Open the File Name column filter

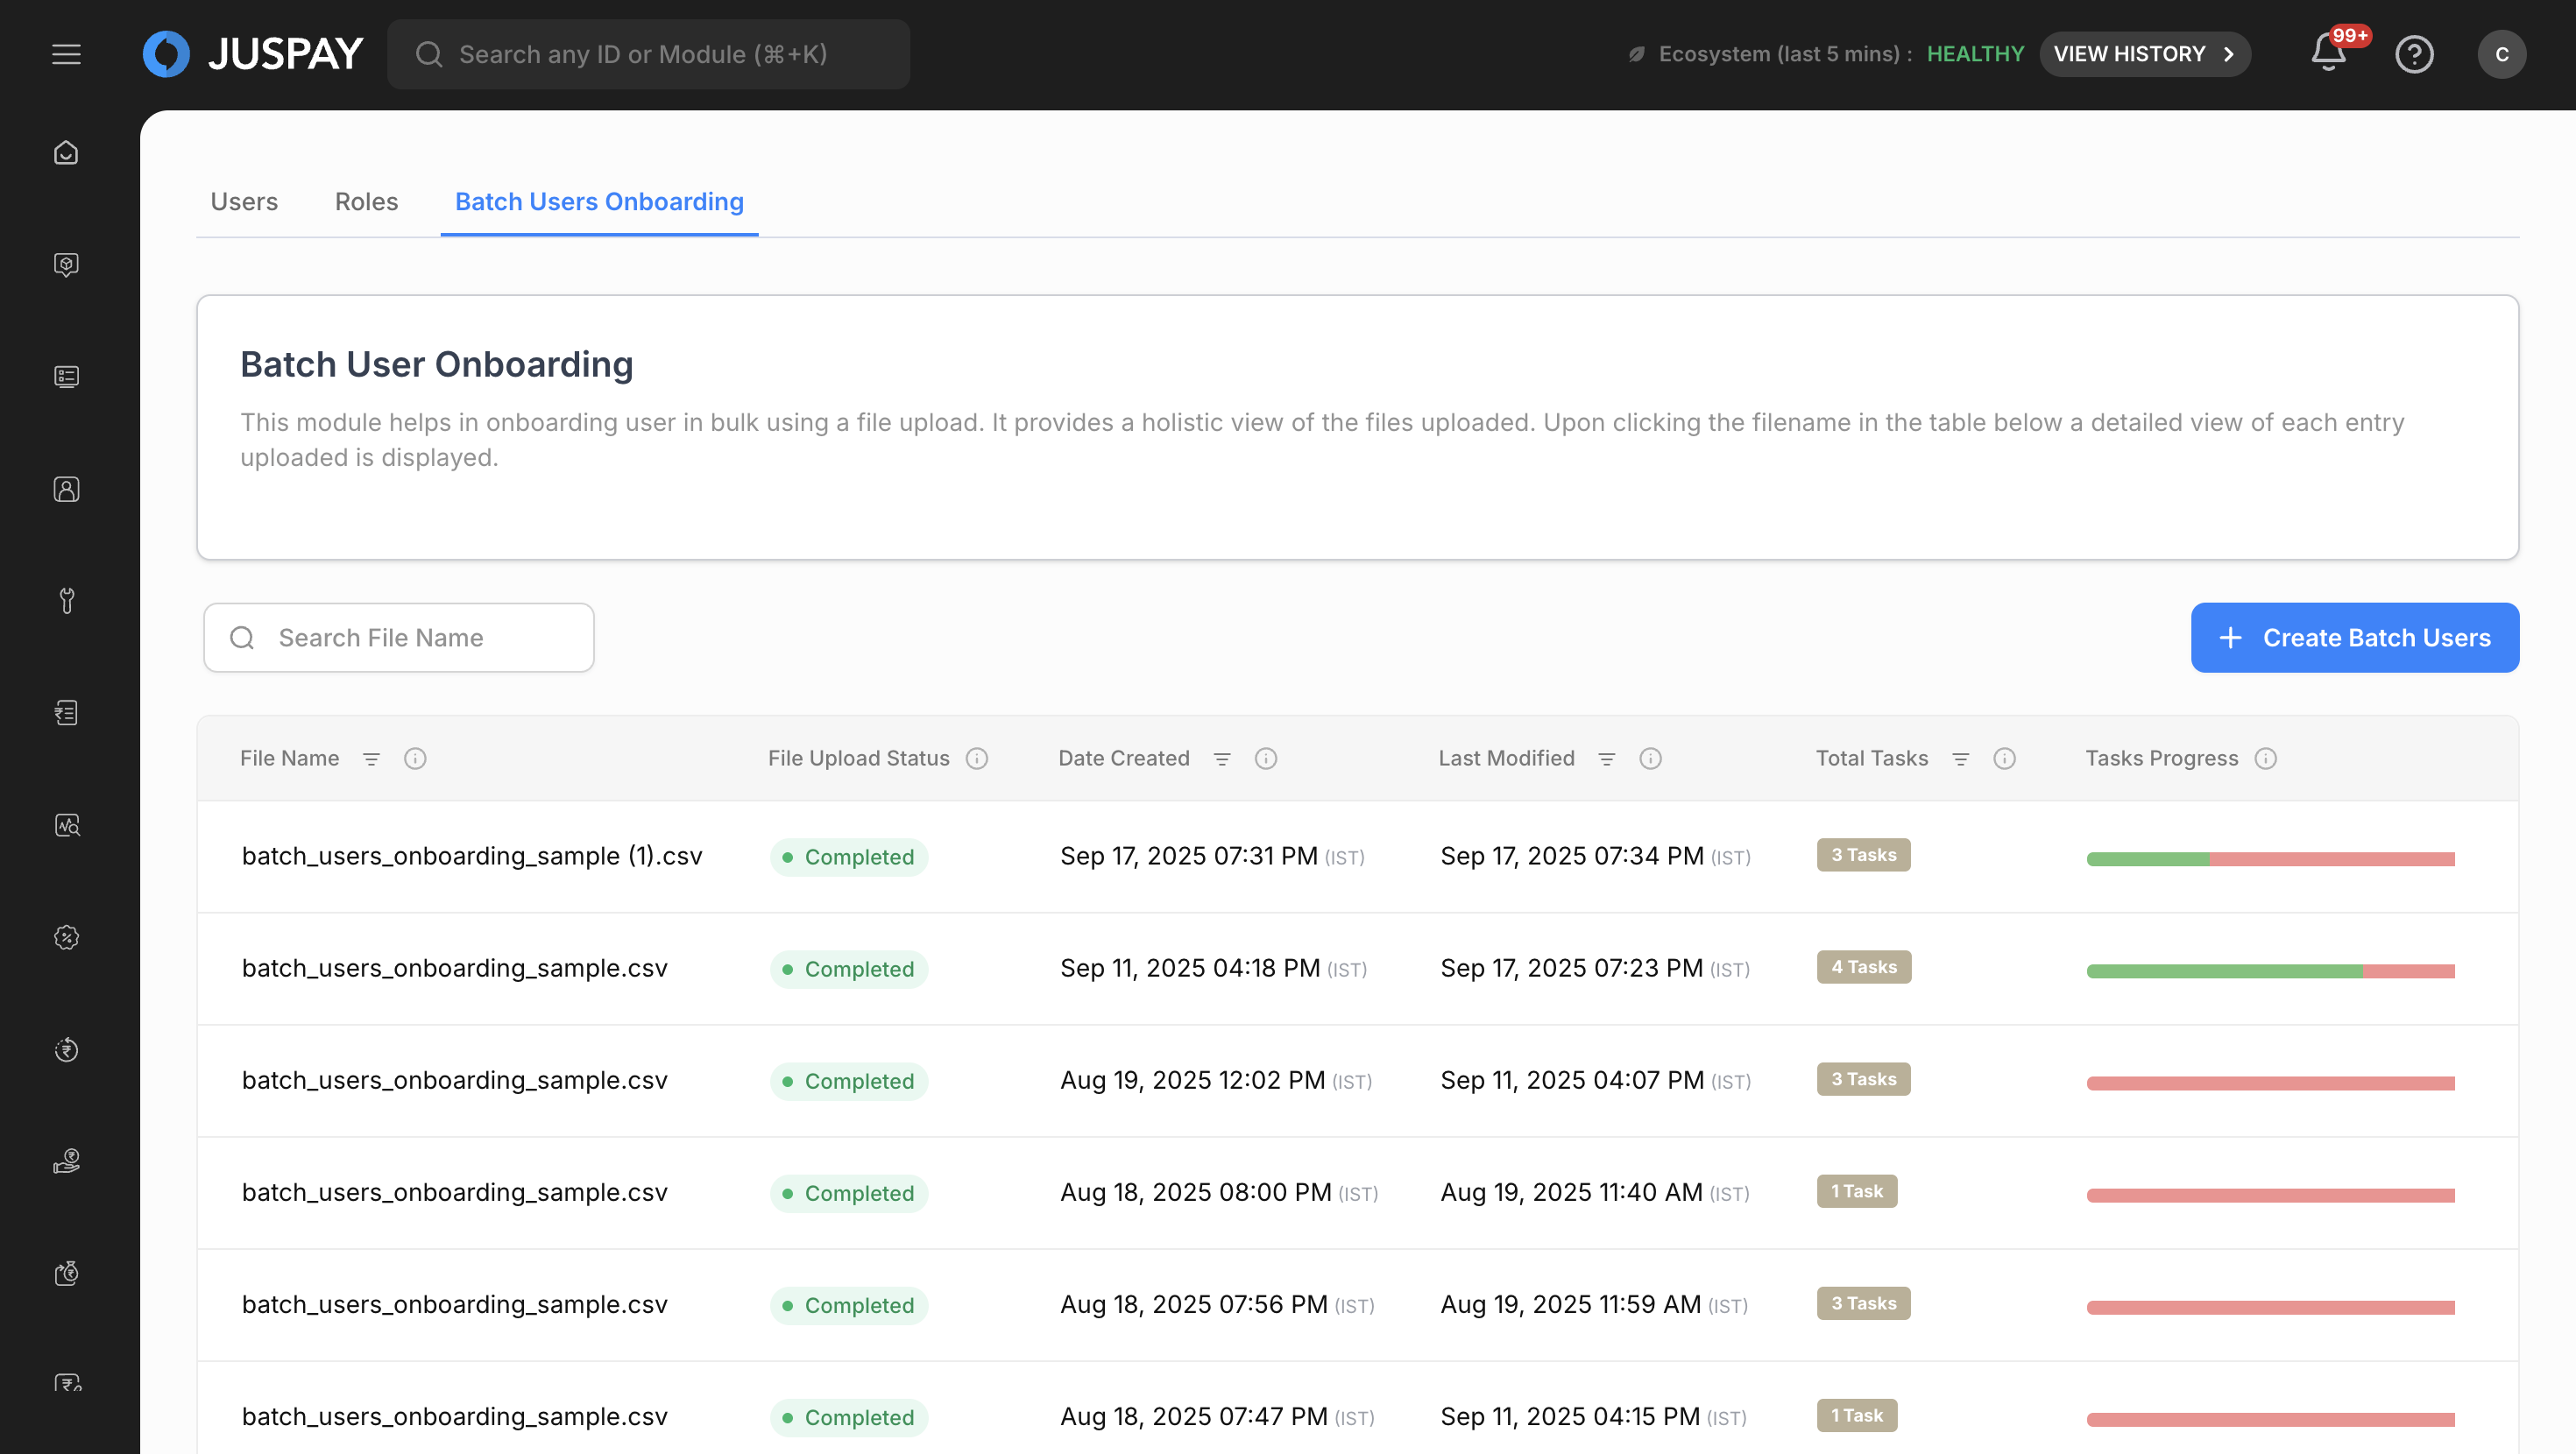click(371, 759)
